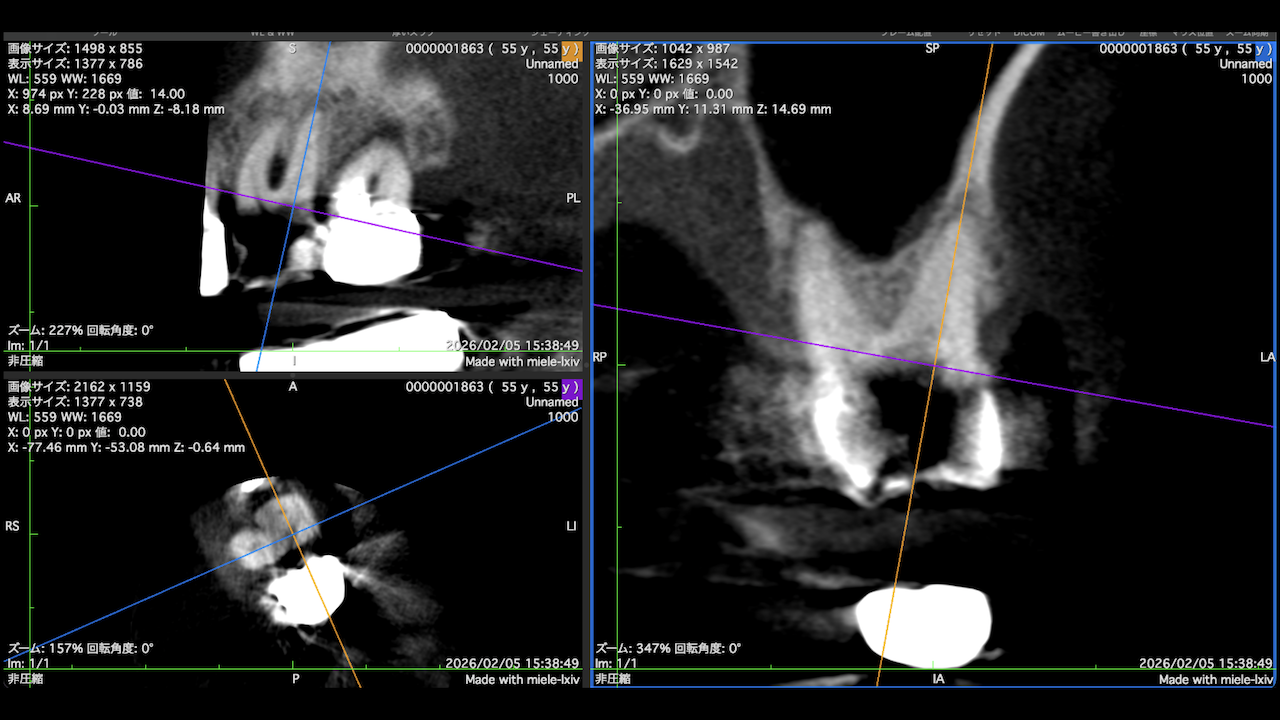Click the シェーディング shading toolbar item
Screen dimensions: 1280x720
click(x=559, y=33)
